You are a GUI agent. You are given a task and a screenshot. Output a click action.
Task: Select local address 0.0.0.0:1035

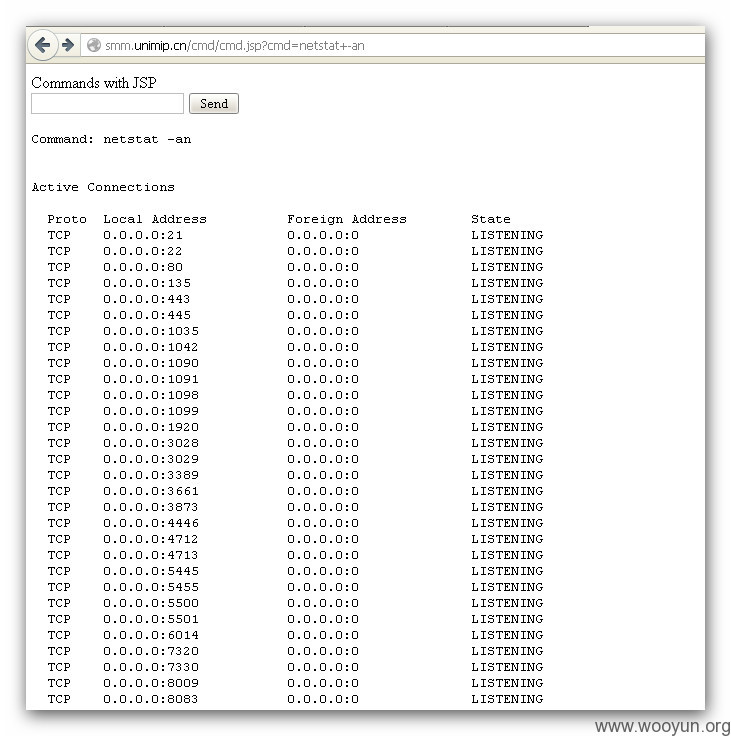[x=151, y=331]
